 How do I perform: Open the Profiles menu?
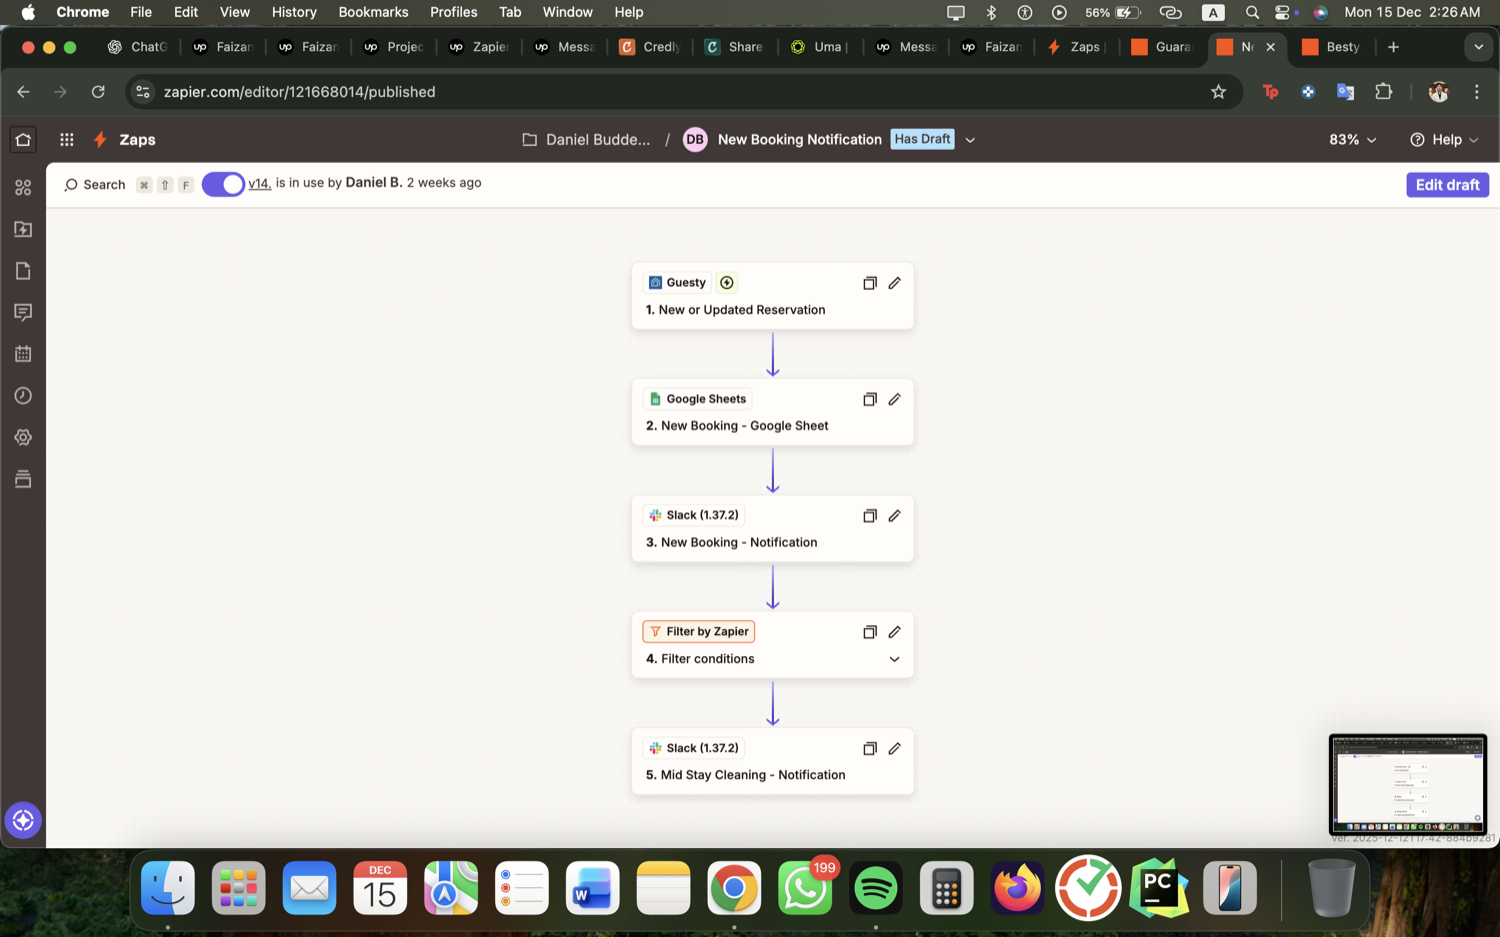point(453,12)
